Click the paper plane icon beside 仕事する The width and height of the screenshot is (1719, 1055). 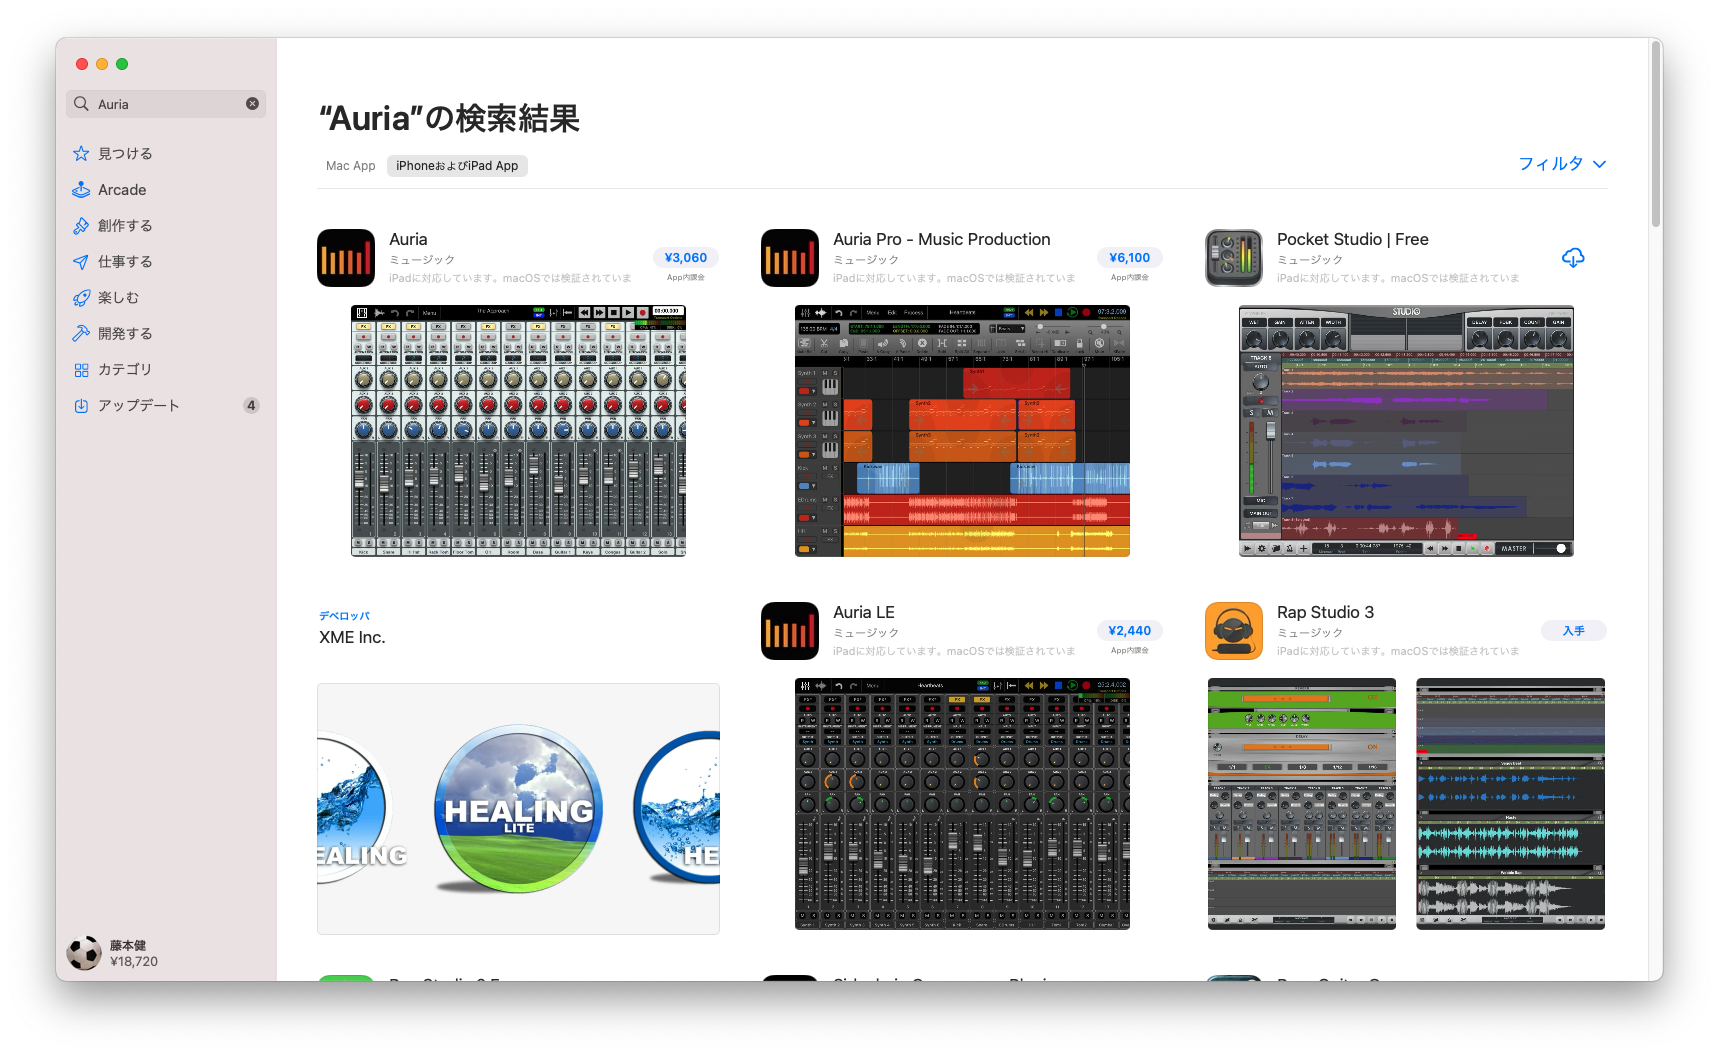81,261
